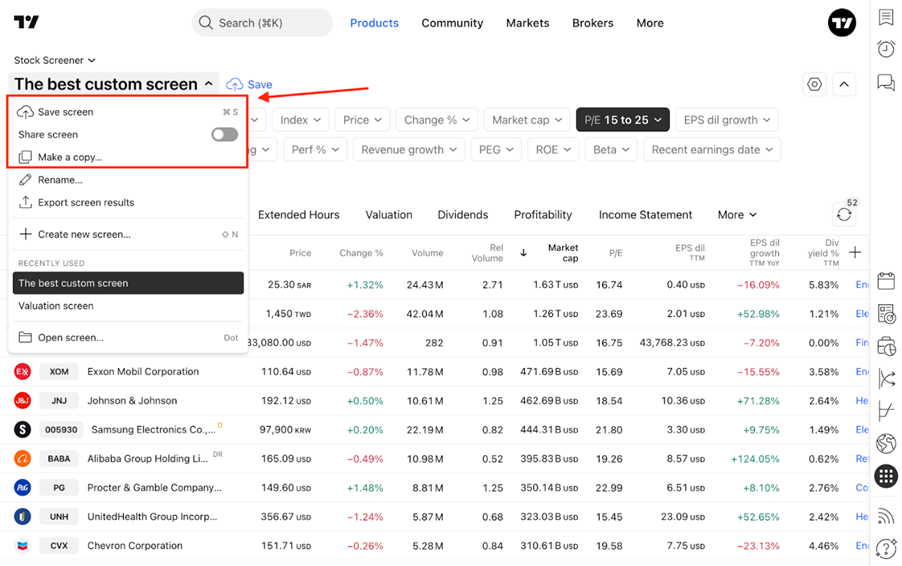Click the Samsung Electronics logo icon
902x566 pixels.
pos(22,429)
